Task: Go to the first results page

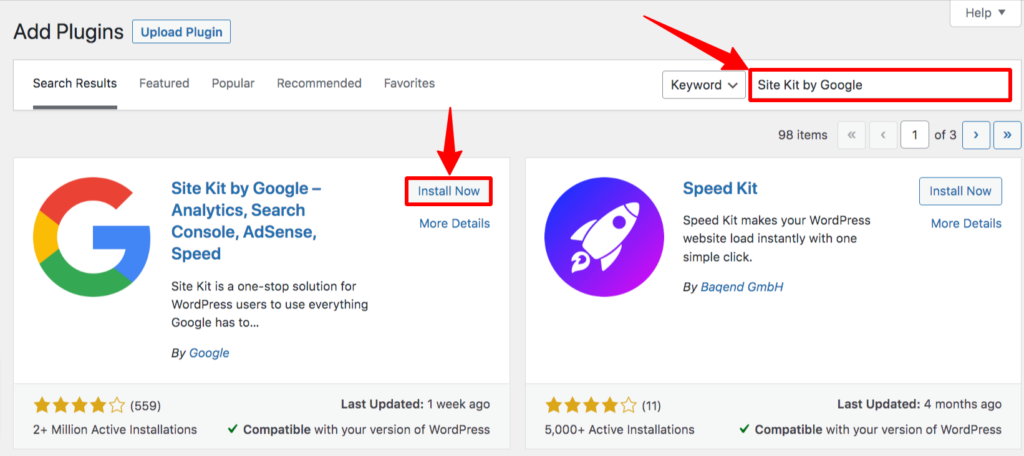Action: pyautogui.click(x=851, y=135)
